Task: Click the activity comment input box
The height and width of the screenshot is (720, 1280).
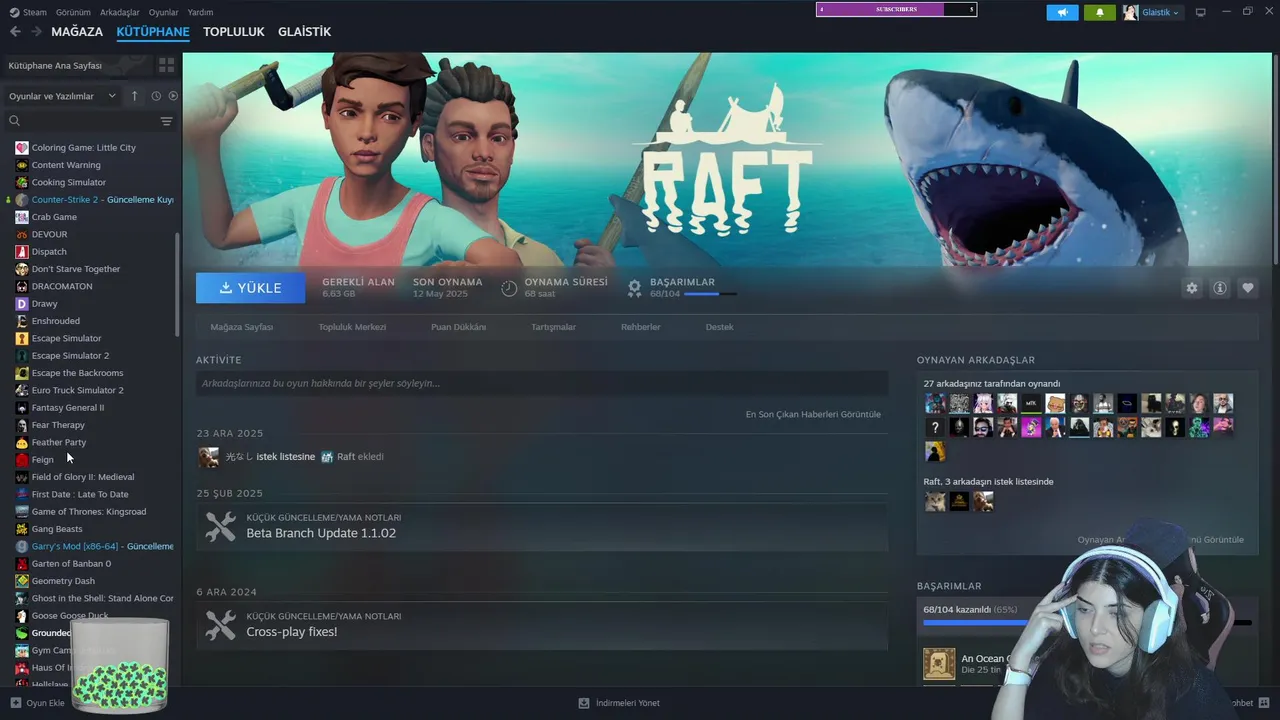Action: click(x=542, y=383)
